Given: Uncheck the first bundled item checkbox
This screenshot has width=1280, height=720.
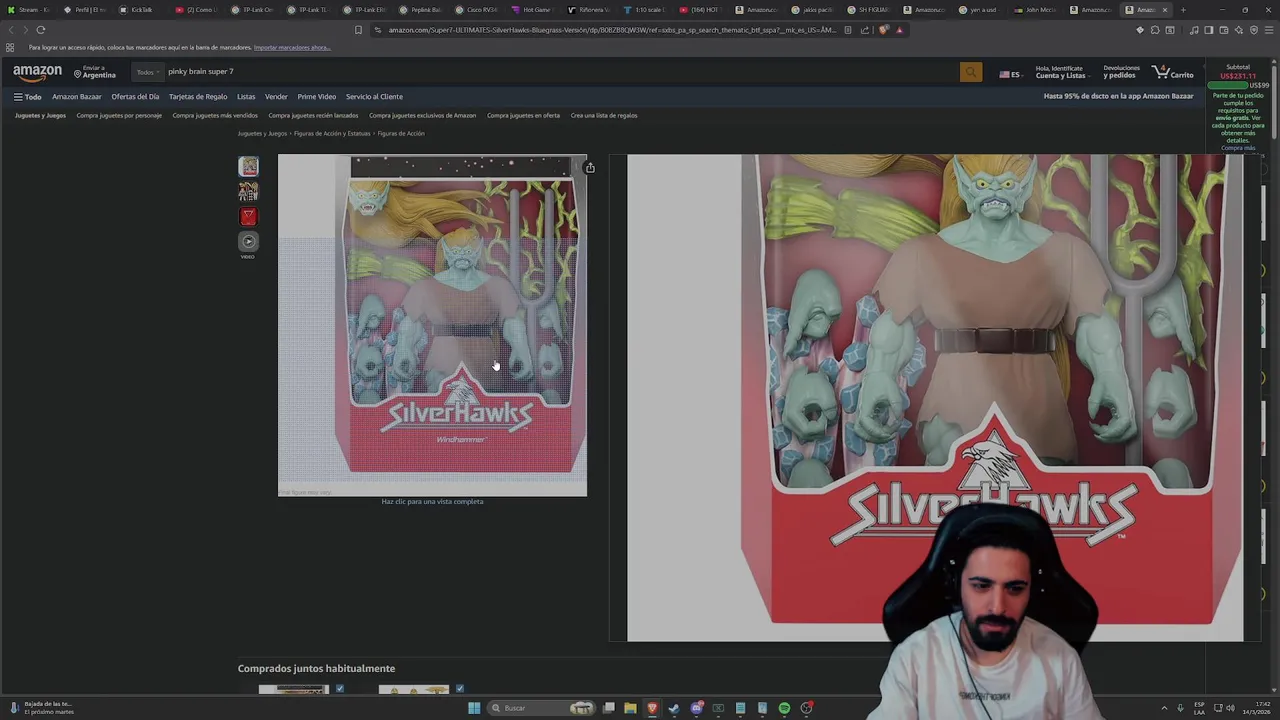Looking at the screenshot, I should click(x=340, y=688).
